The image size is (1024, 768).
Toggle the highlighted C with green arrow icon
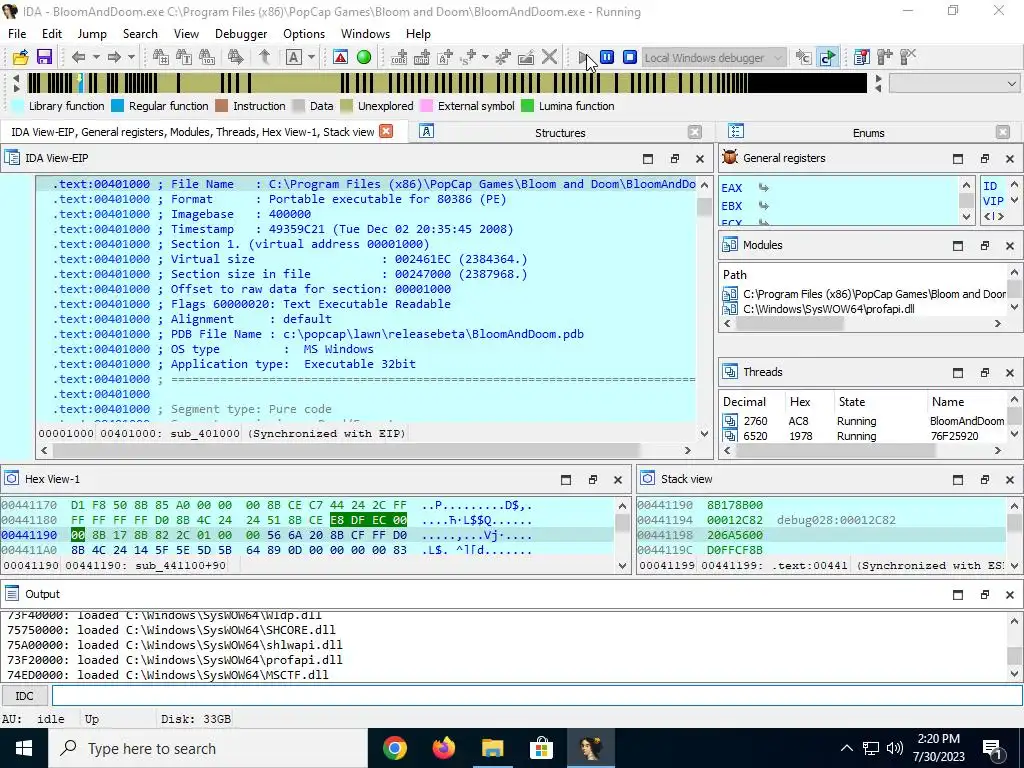pyautogui.click(x=827, y=57)
